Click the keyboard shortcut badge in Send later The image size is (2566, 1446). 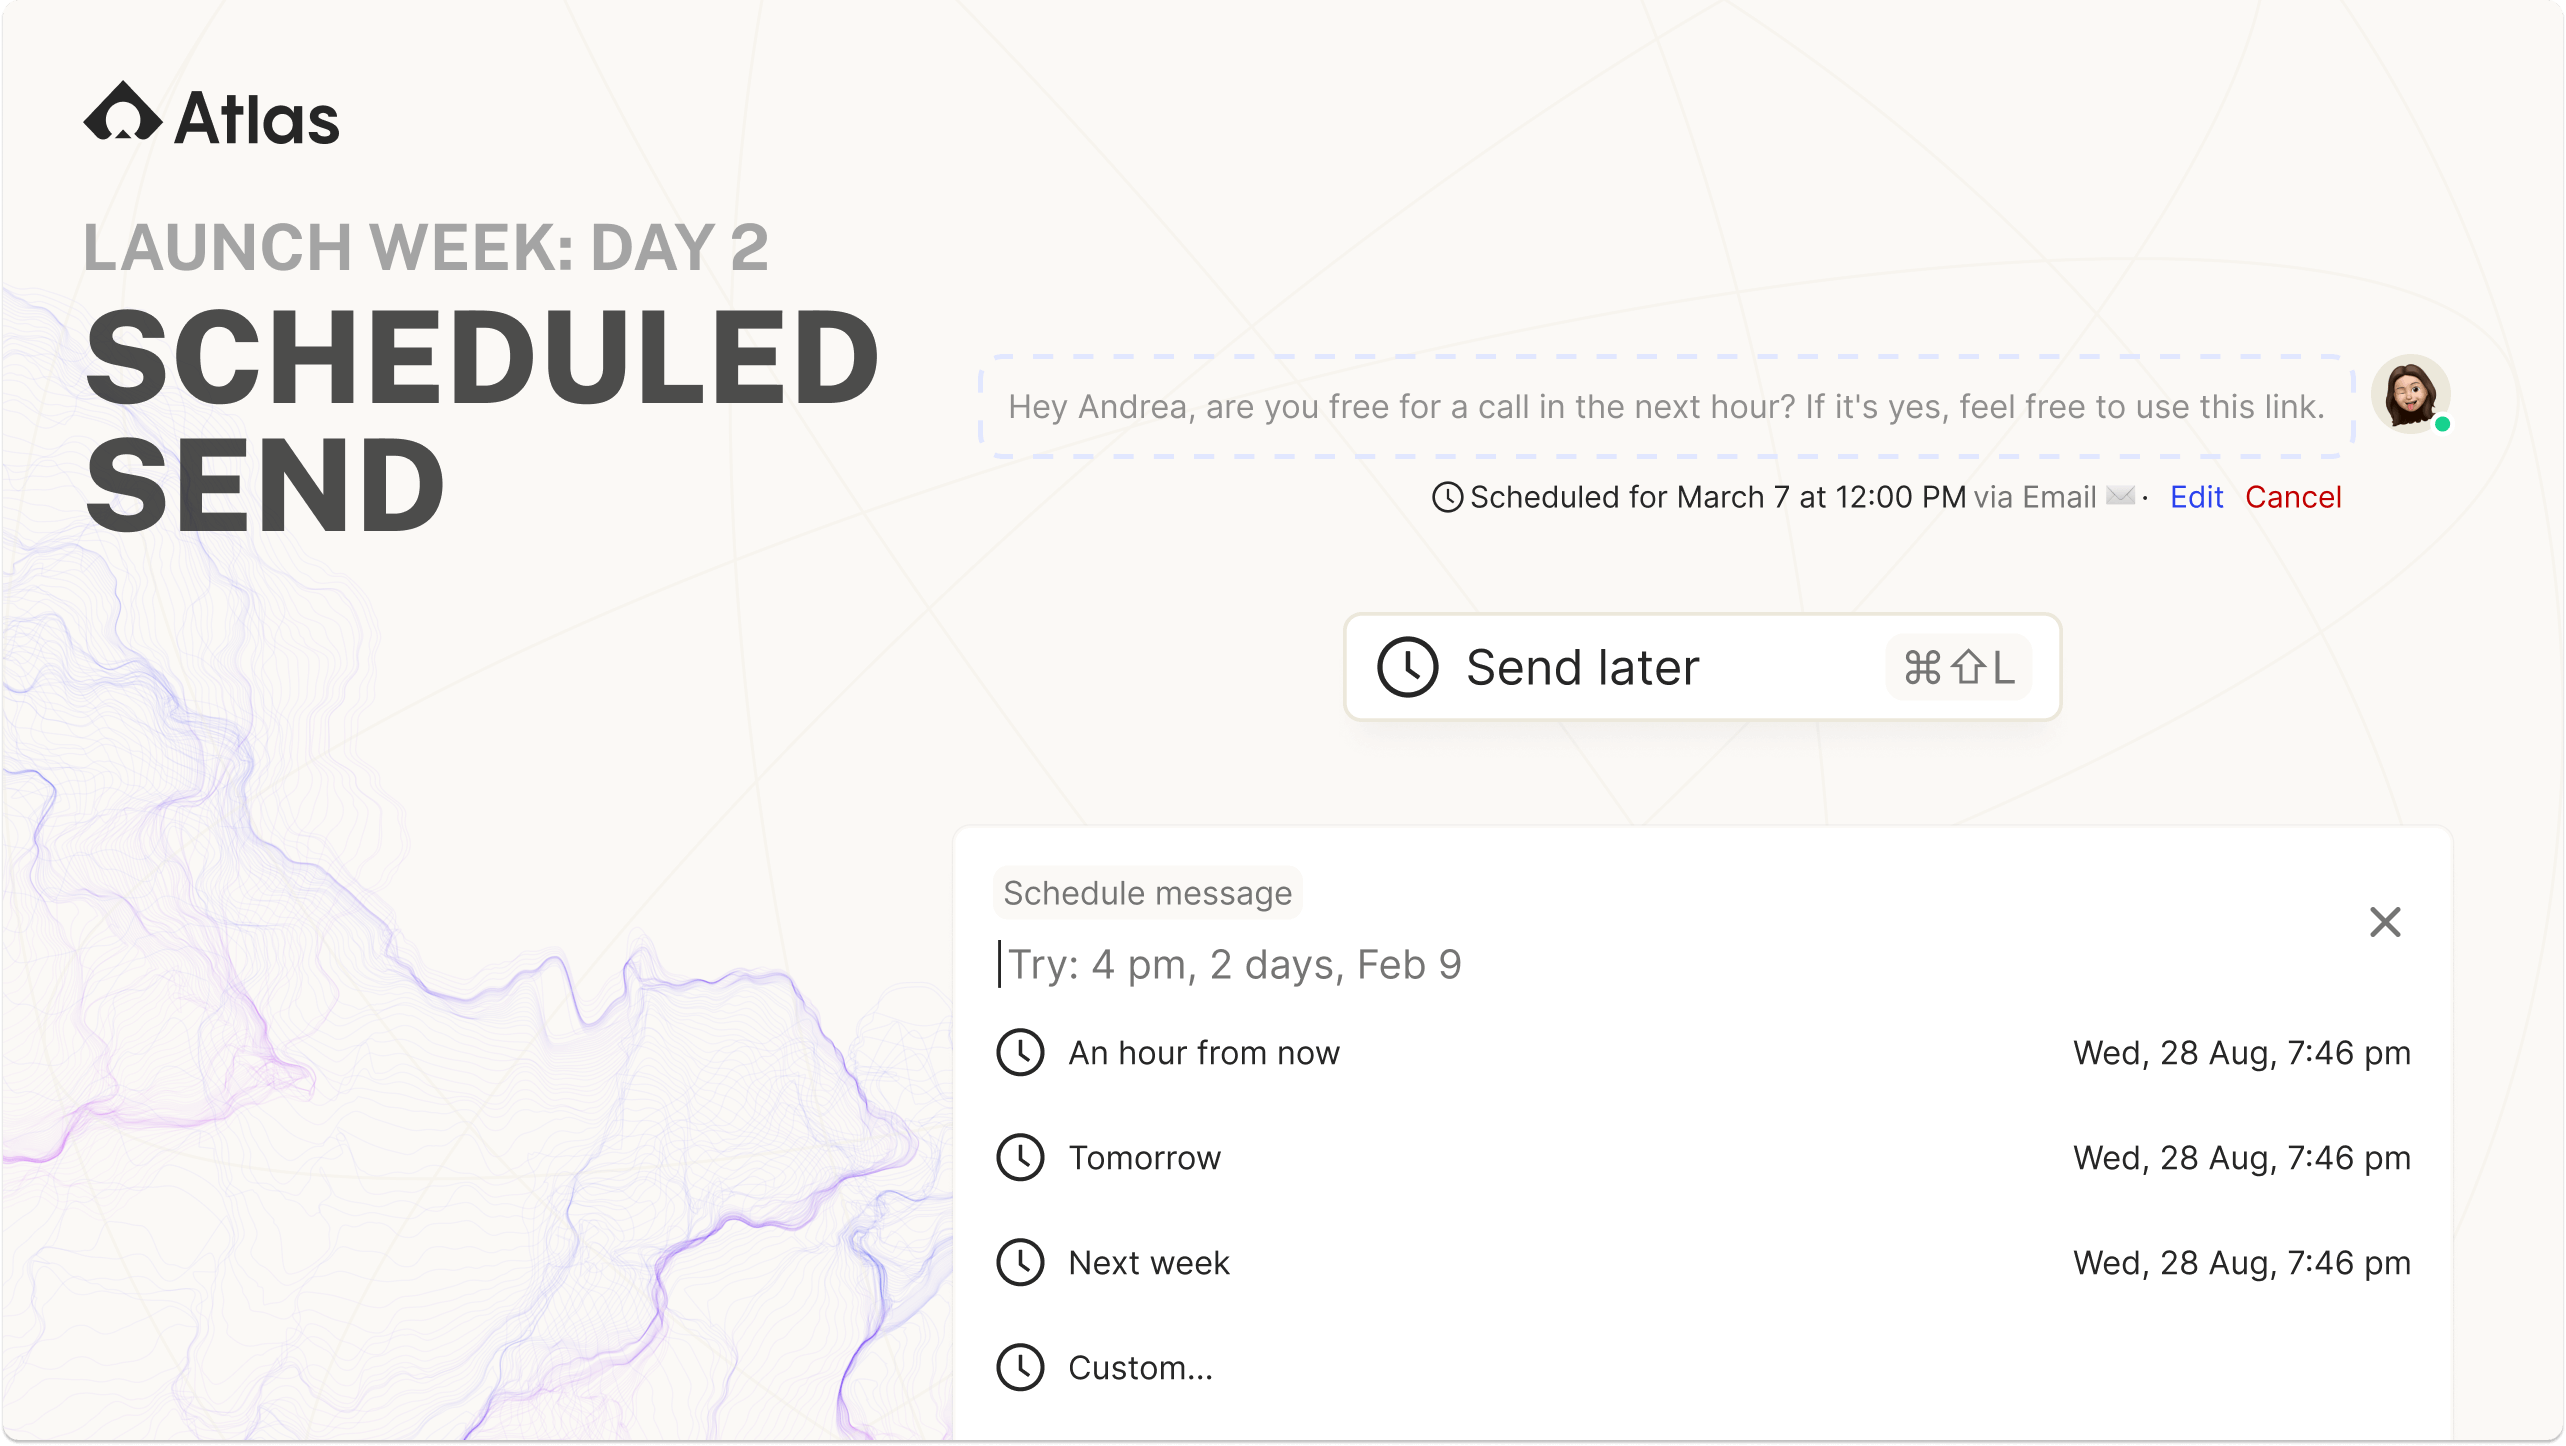1957,667
